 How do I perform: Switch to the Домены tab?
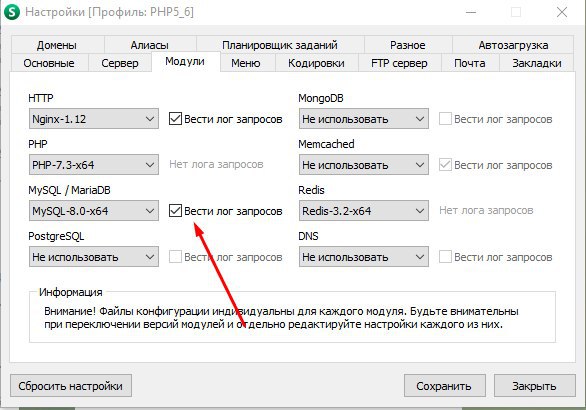coord(57,45)
